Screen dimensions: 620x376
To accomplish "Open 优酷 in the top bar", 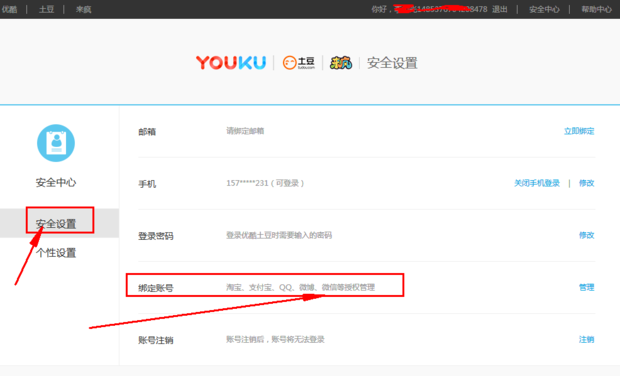I will (x=9, y=9).
